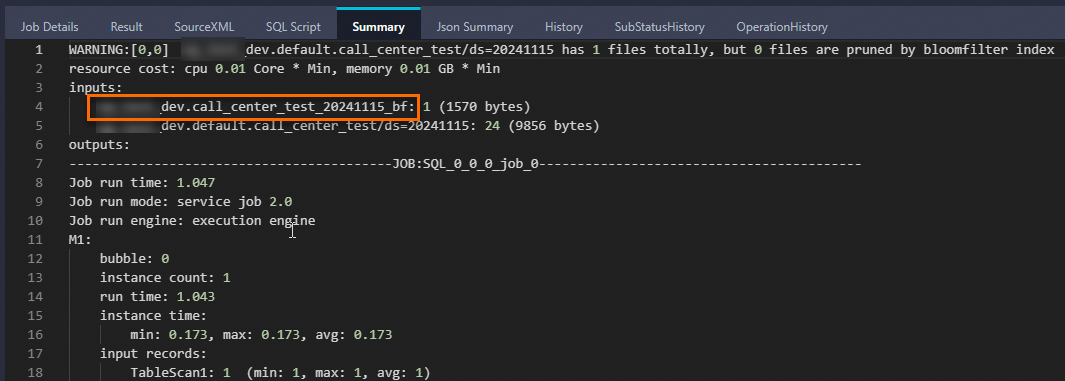The width and height of the screenshot is (1065, 381).
Task: Switch to the Result tab
Action: click(x=126, y=27)
